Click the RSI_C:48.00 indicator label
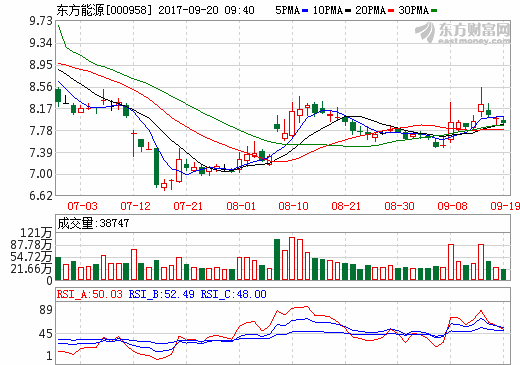Viewport: 520px width, 365px height. 234,294
